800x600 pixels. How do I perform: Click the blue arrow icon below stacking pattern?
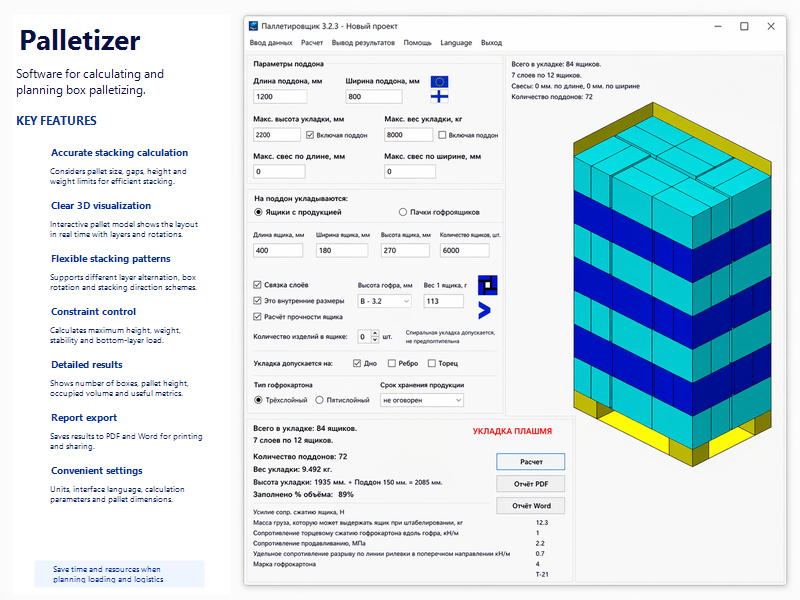(484, 310)
